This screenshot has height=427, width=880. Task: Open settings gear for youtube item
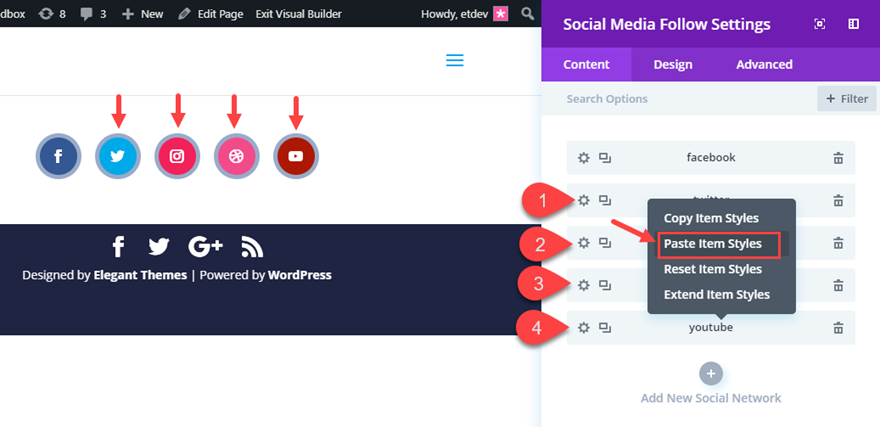[x=584, y=328]
